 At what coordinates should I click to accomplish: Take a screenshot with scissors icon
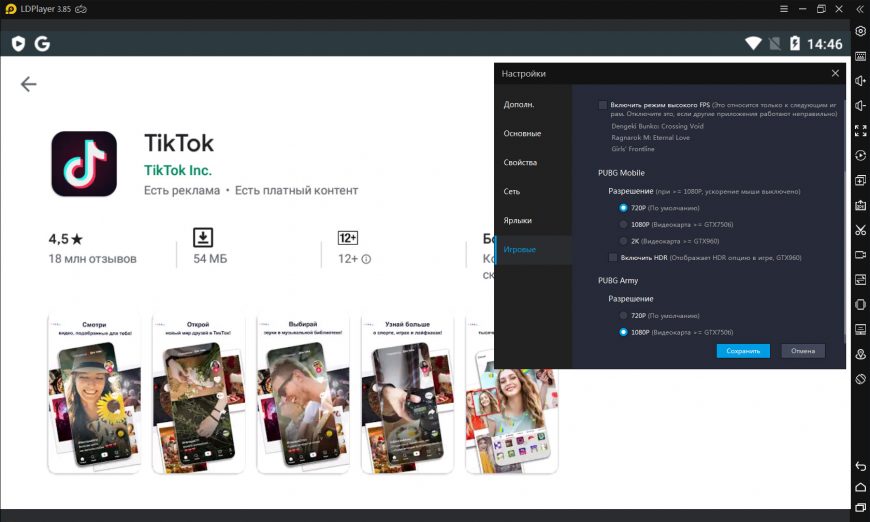pos(860,230)
